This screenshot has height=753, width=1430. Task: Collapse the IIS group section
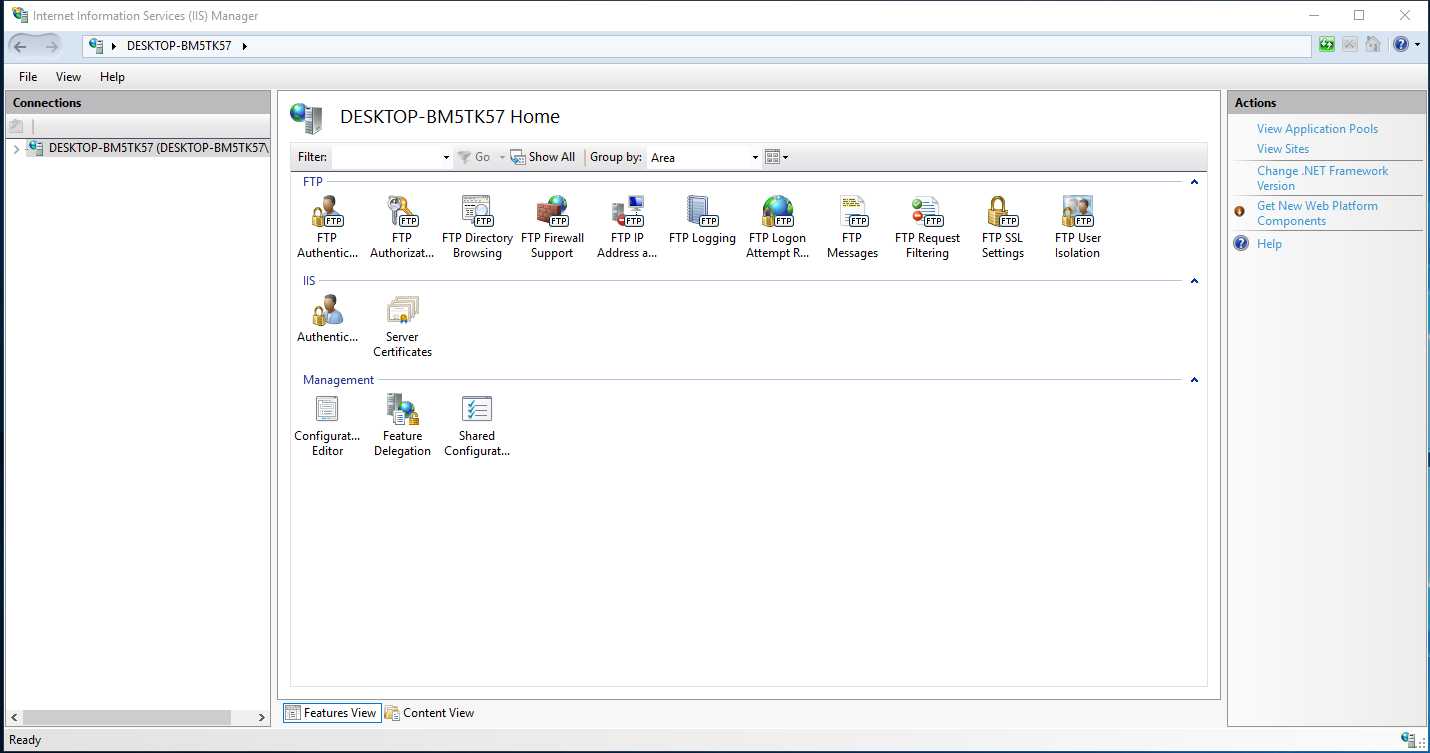point(1194,281)
